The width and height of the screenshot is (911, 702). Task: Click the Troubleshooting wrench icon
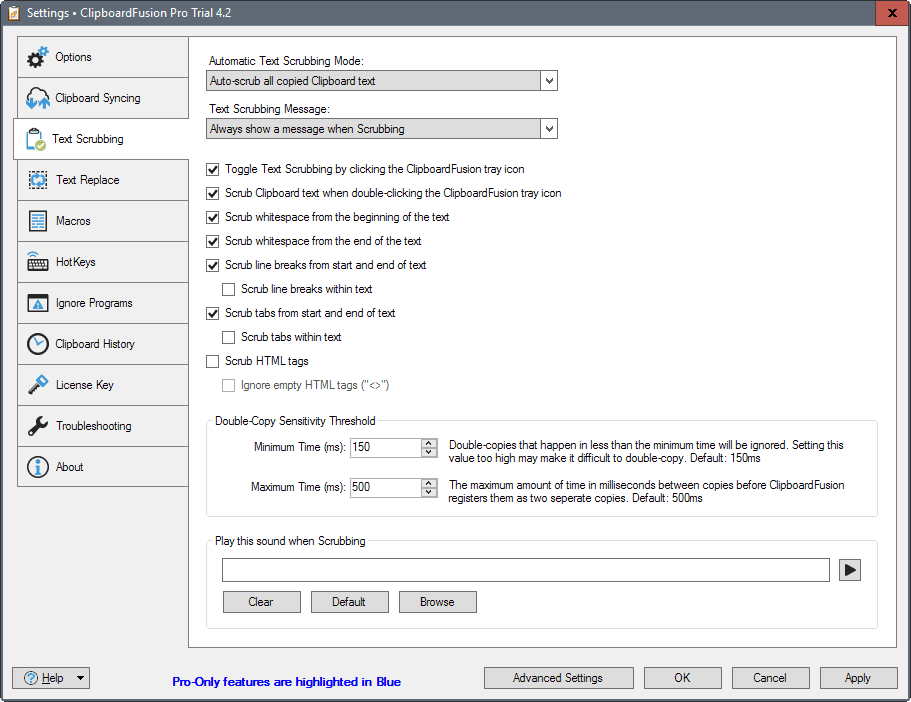click(x=38, y=426)
